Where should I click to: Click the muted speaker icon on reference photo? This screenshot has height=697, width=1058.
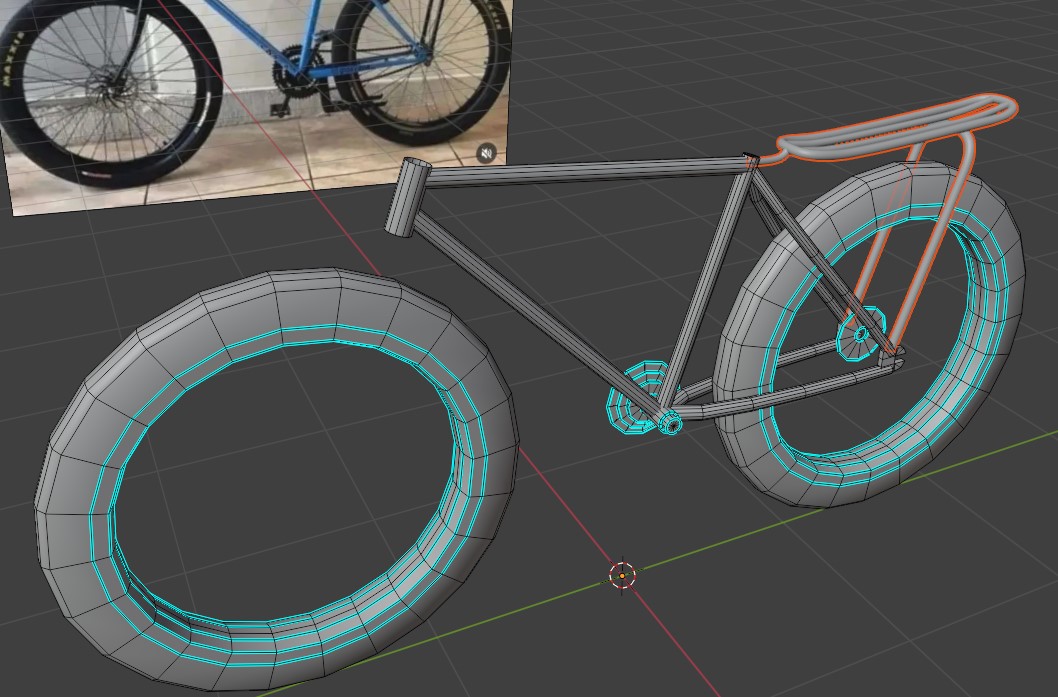pos(486,153)
